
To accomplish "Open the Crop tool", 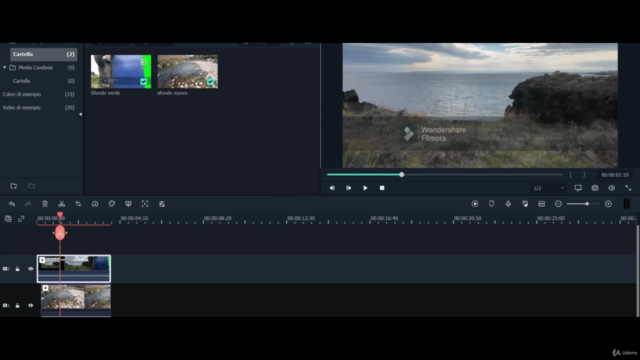I will (78, 204).
